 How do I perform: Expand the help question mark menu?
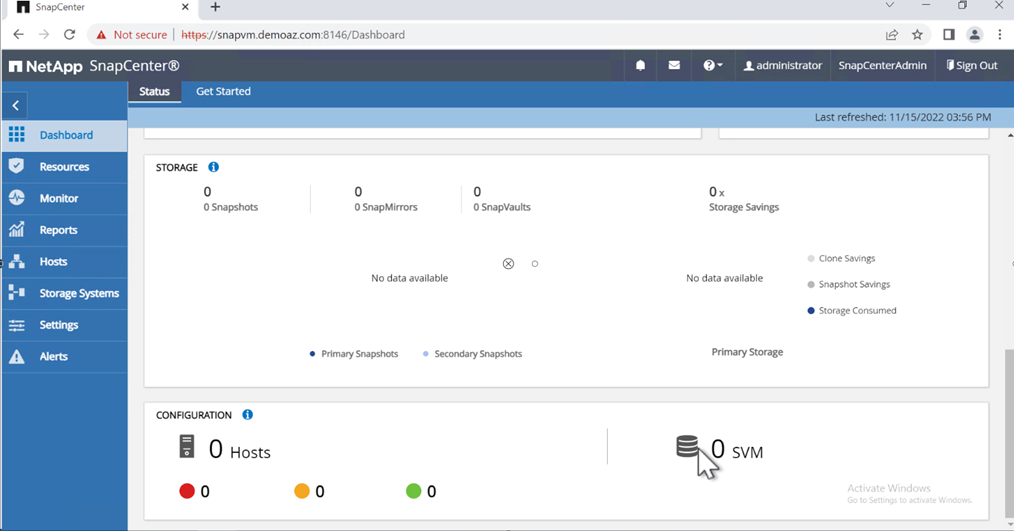click(713, 65)
